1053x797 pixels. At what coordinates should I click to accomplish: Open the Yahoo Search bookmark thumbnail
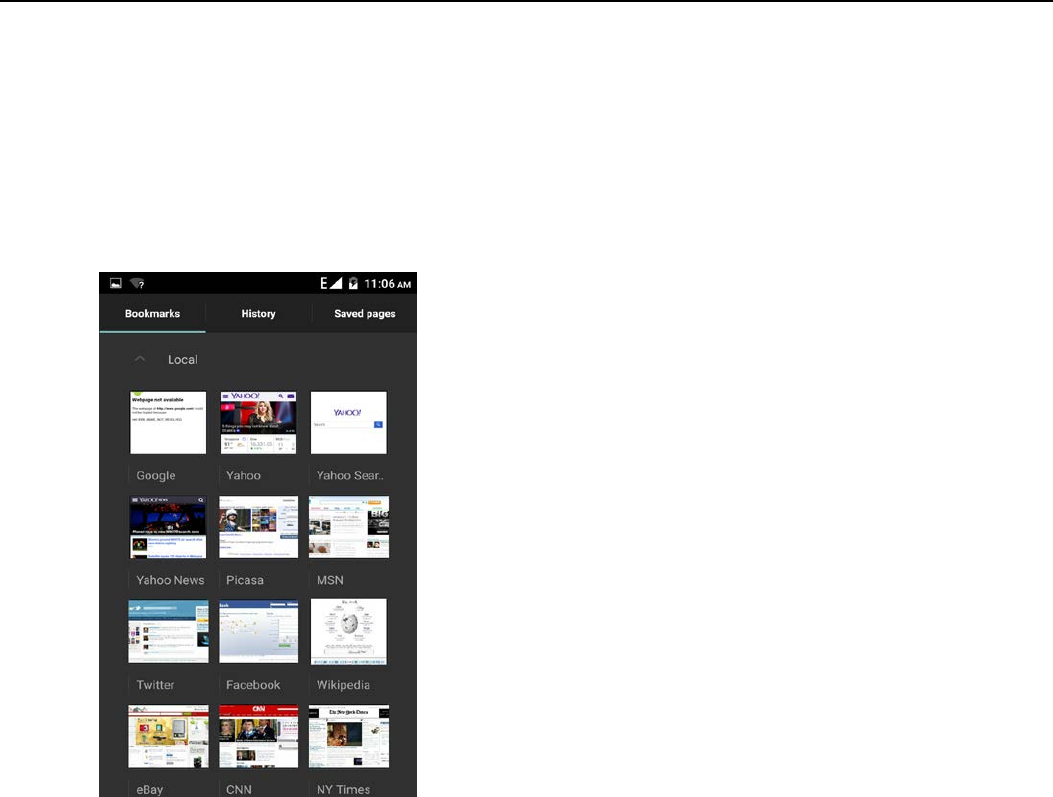point(349,422)
